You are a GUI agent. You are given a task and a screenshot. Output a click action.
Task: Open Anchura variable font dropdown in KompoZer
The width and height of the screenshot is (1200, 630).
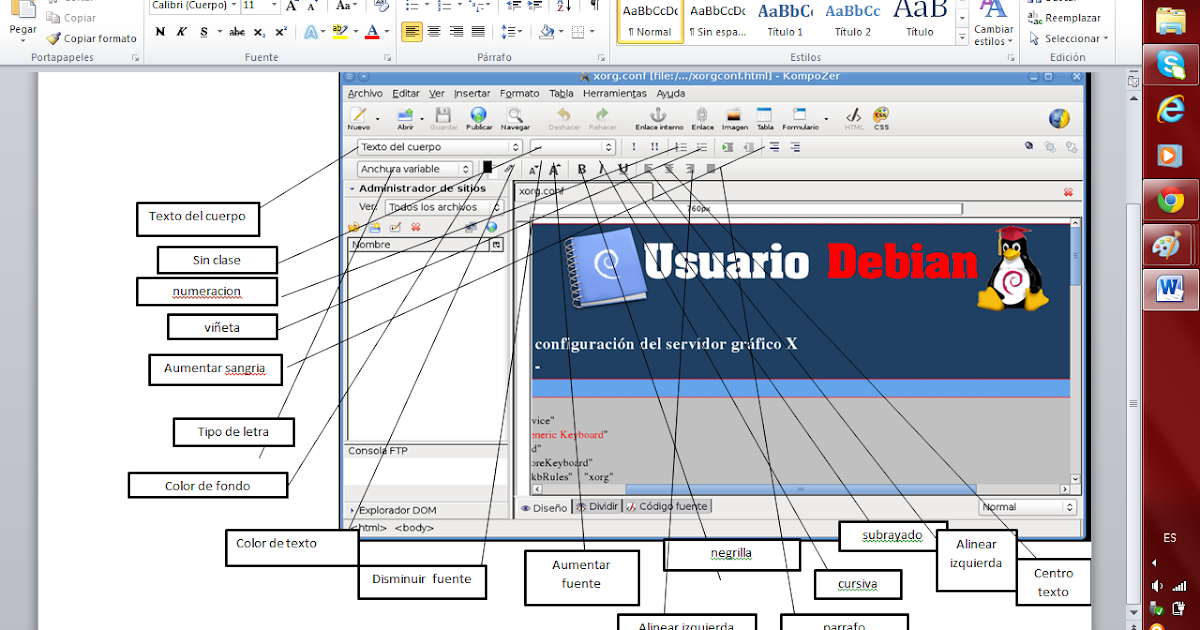click(414, 169)
